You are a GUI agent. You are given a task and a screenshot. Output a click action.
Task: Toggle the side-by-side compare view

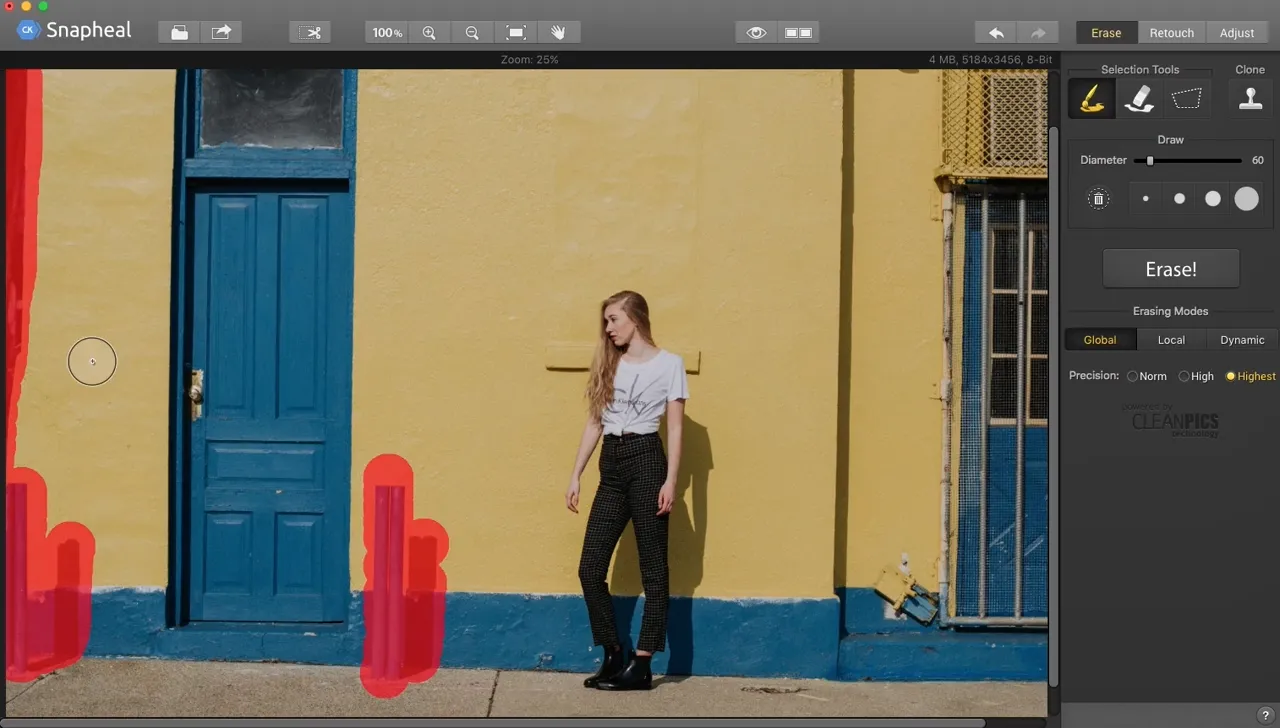(798, 32)
